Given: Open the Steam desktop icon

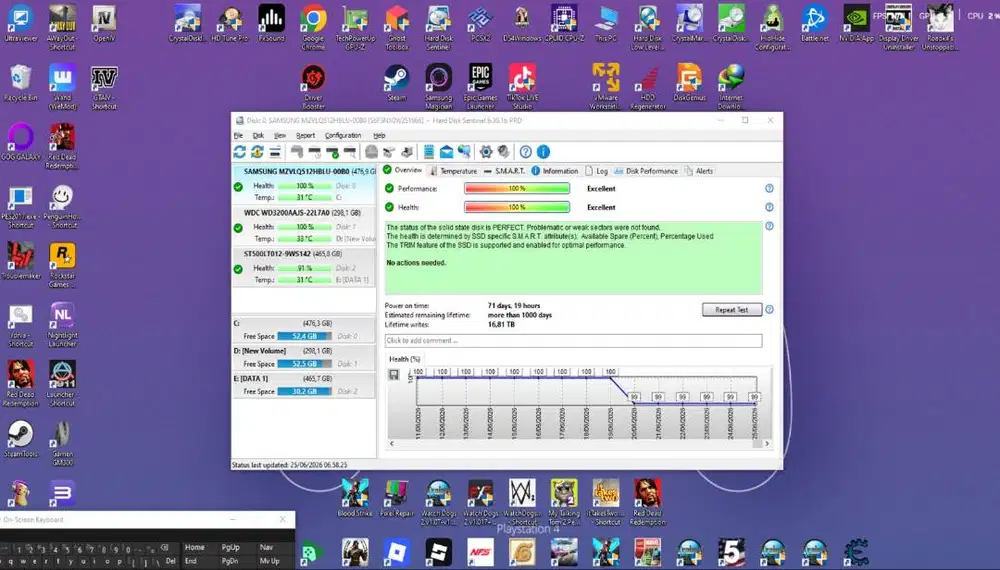Looking at the screenshot, I should (396, 83).
